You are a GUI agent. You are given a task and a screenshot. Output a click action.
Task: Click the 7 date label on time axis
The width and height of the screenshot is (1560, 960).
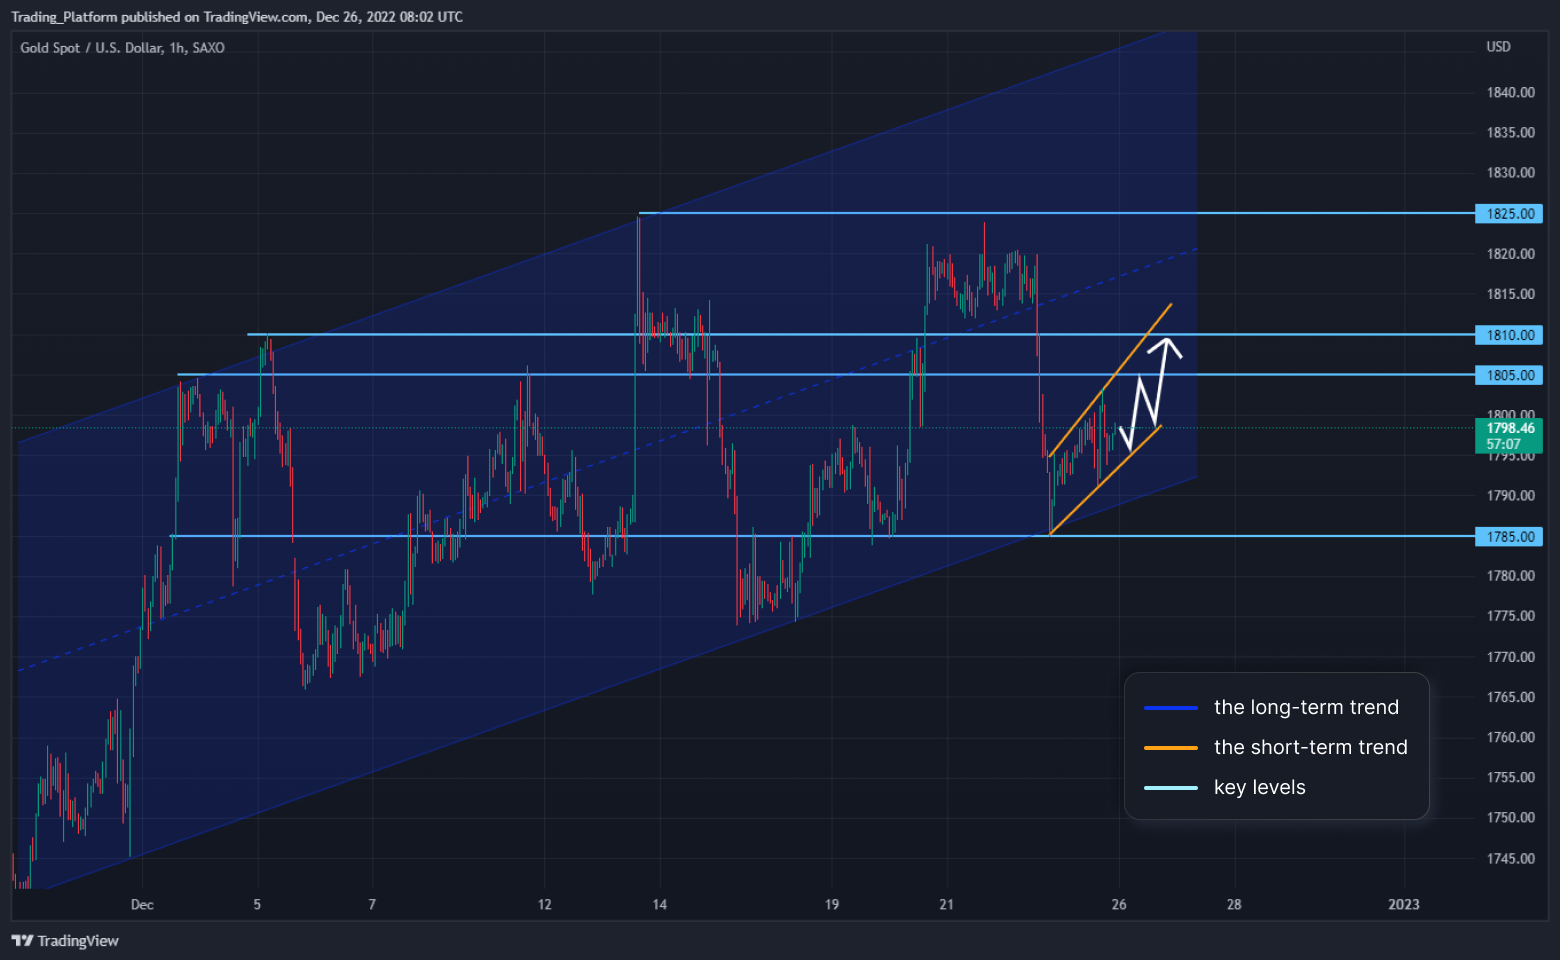pyautogui.click(x=372, y=905)
